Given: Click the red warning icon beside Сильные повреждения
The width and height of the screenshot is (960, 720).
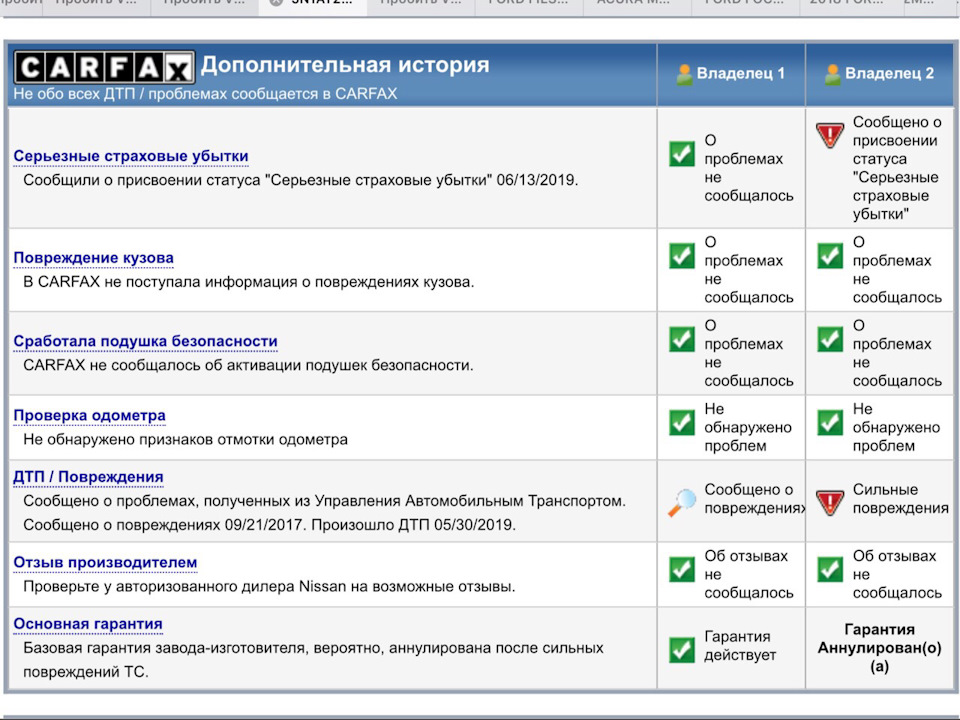Looking at the screenshot, I should (x=830, y=503).
